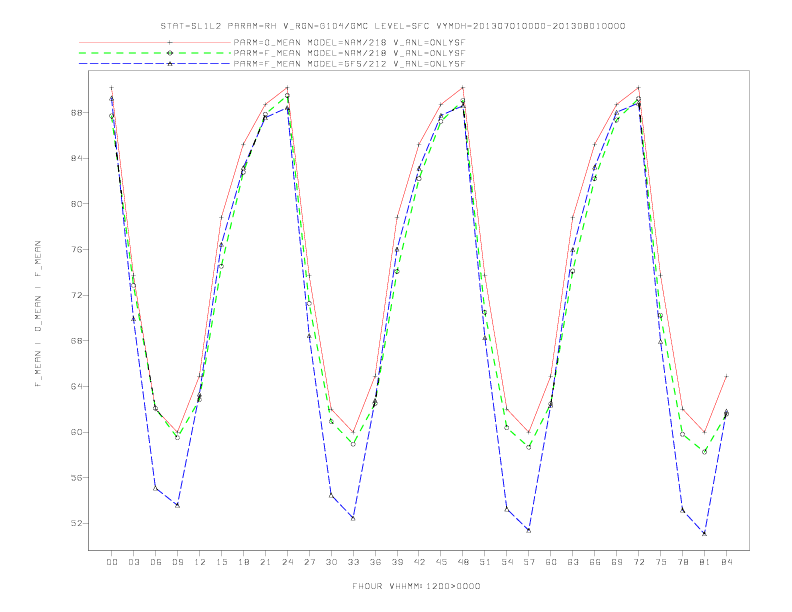792x612 pixels.
Task: Click green circle data point above hour 57
Action: (x=529, y=447)
